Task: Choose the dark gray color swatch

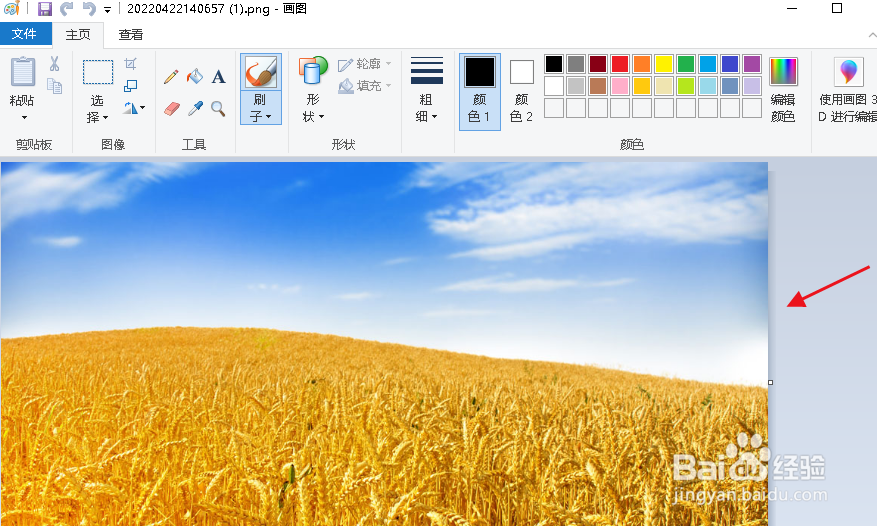Action: [576, 64]
